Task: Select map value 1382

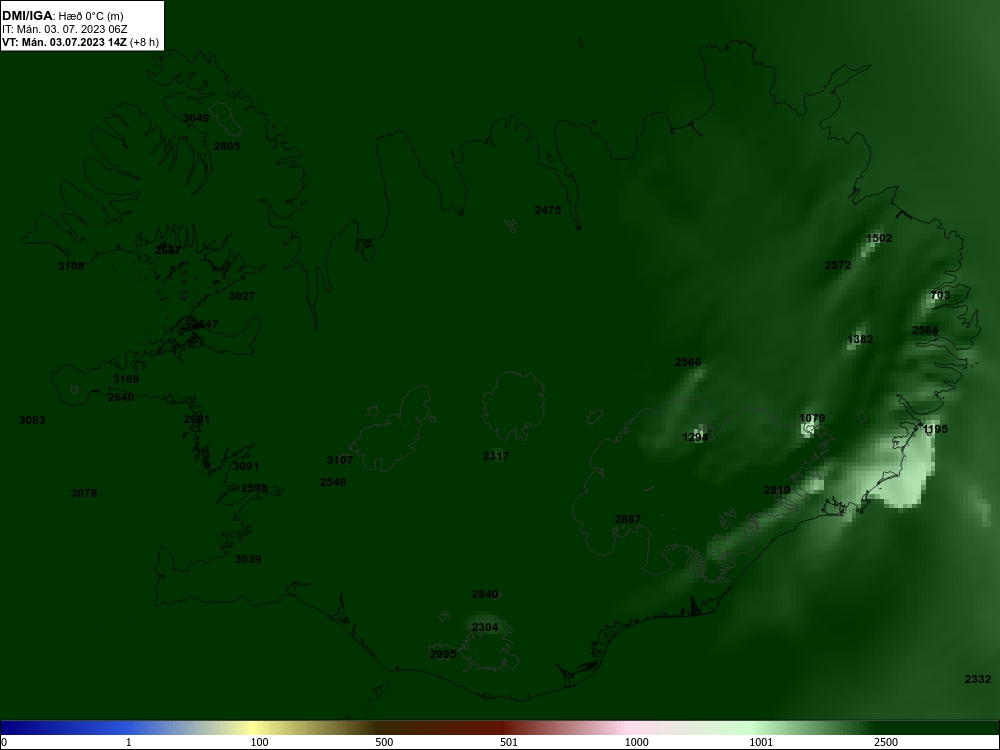Action: (x=860, y=339)
